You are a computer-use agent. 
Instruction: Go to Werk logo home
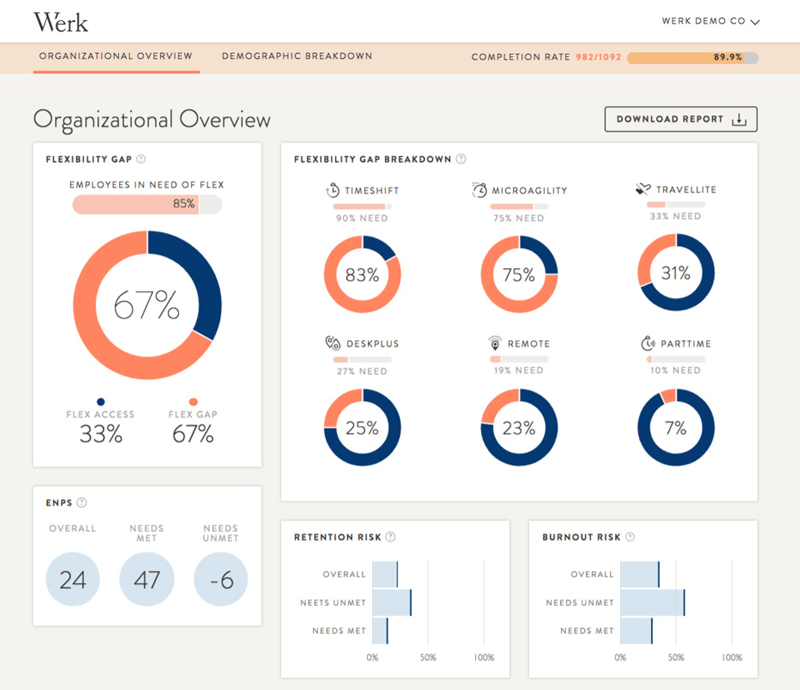click(61, 22)
